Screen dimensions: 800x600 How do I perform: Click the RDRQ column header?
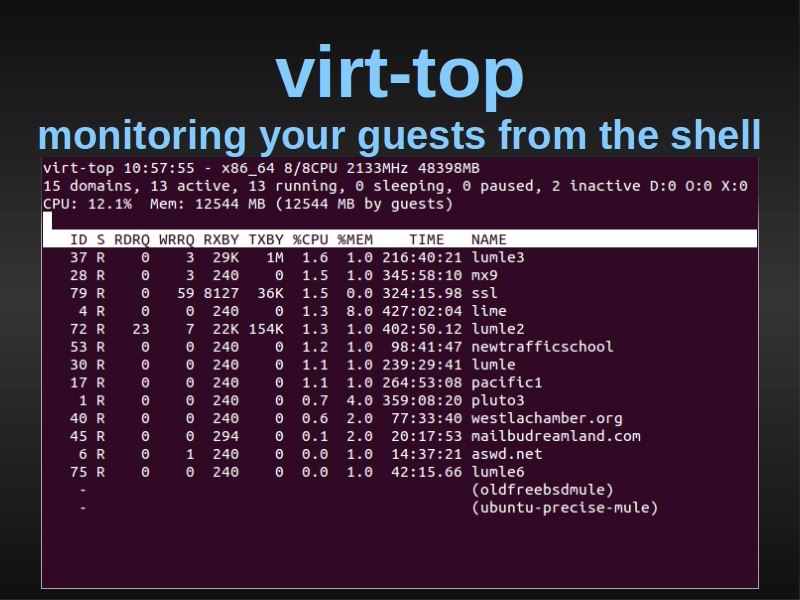click(132, 240)
